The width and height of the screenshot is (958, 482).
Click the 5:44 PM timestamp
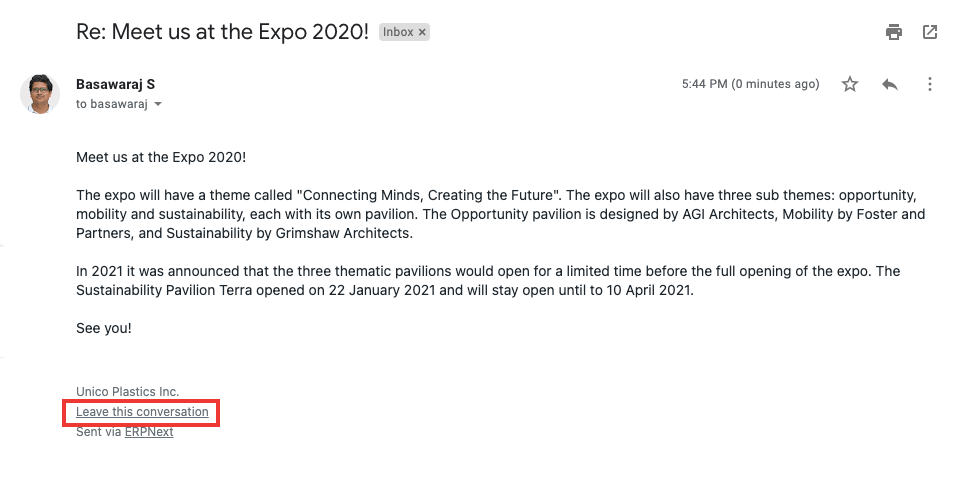coord(750,84)
